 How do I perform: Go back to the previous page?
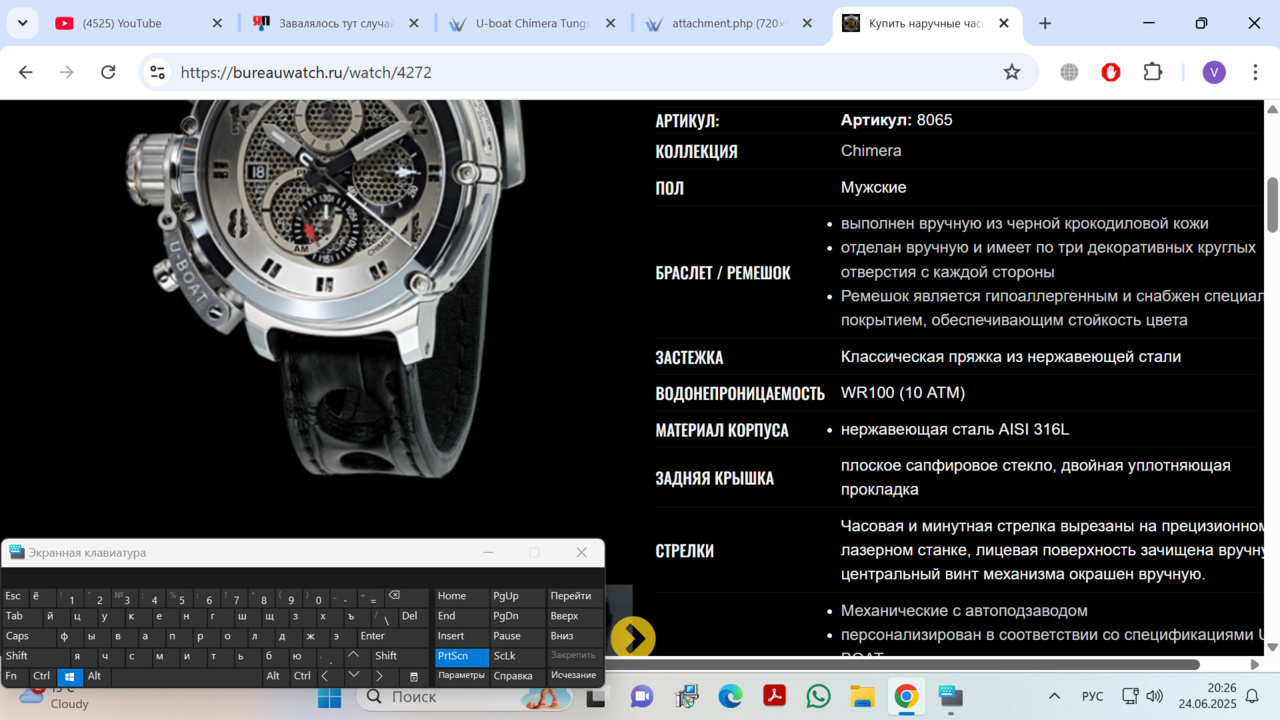click(x=26, y=72)
